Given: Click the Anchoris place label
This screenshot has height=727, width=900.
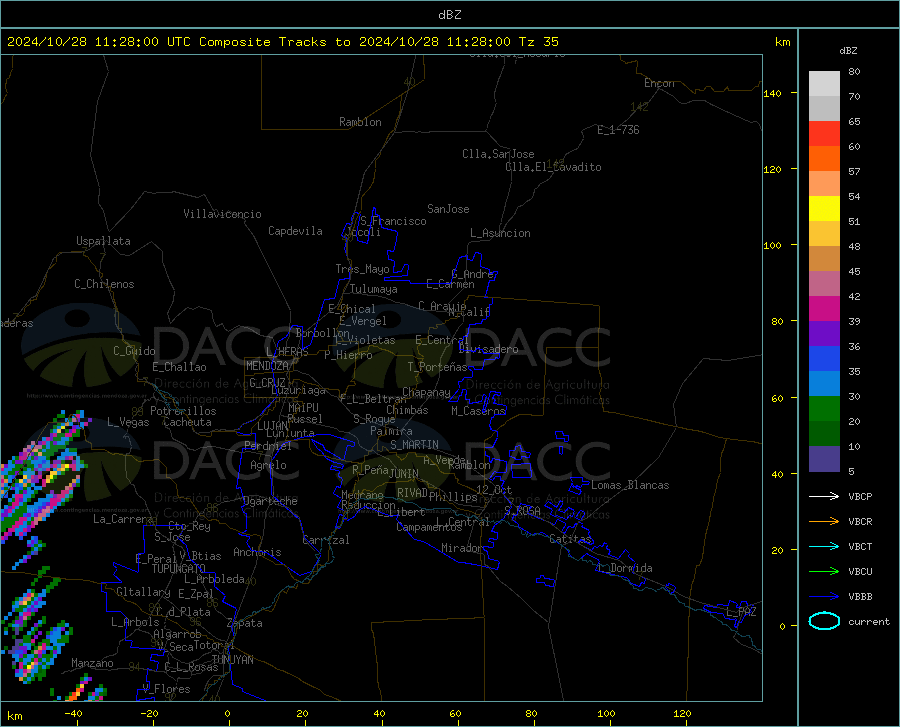Looking at the screenshot, I should [257, 552].
